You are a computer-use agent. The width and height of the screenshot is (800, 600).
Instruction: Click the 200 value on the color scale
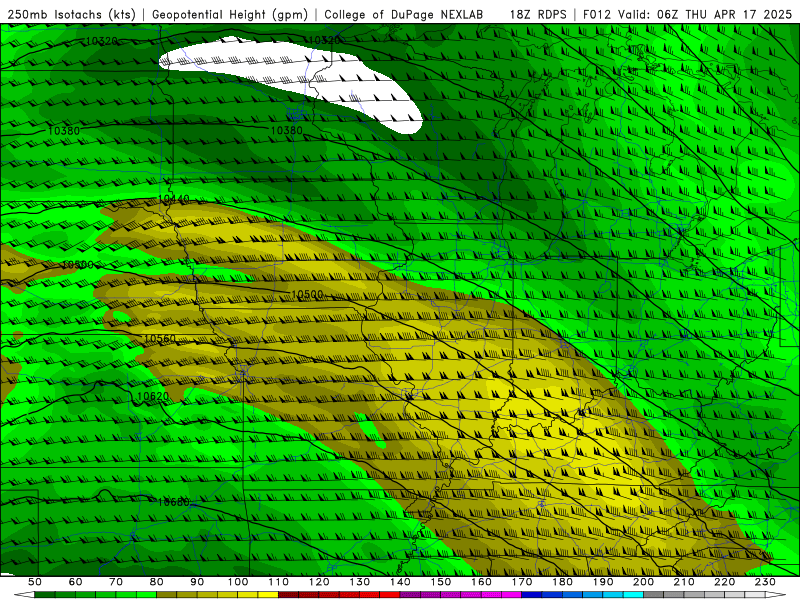[x=644, y=582]
